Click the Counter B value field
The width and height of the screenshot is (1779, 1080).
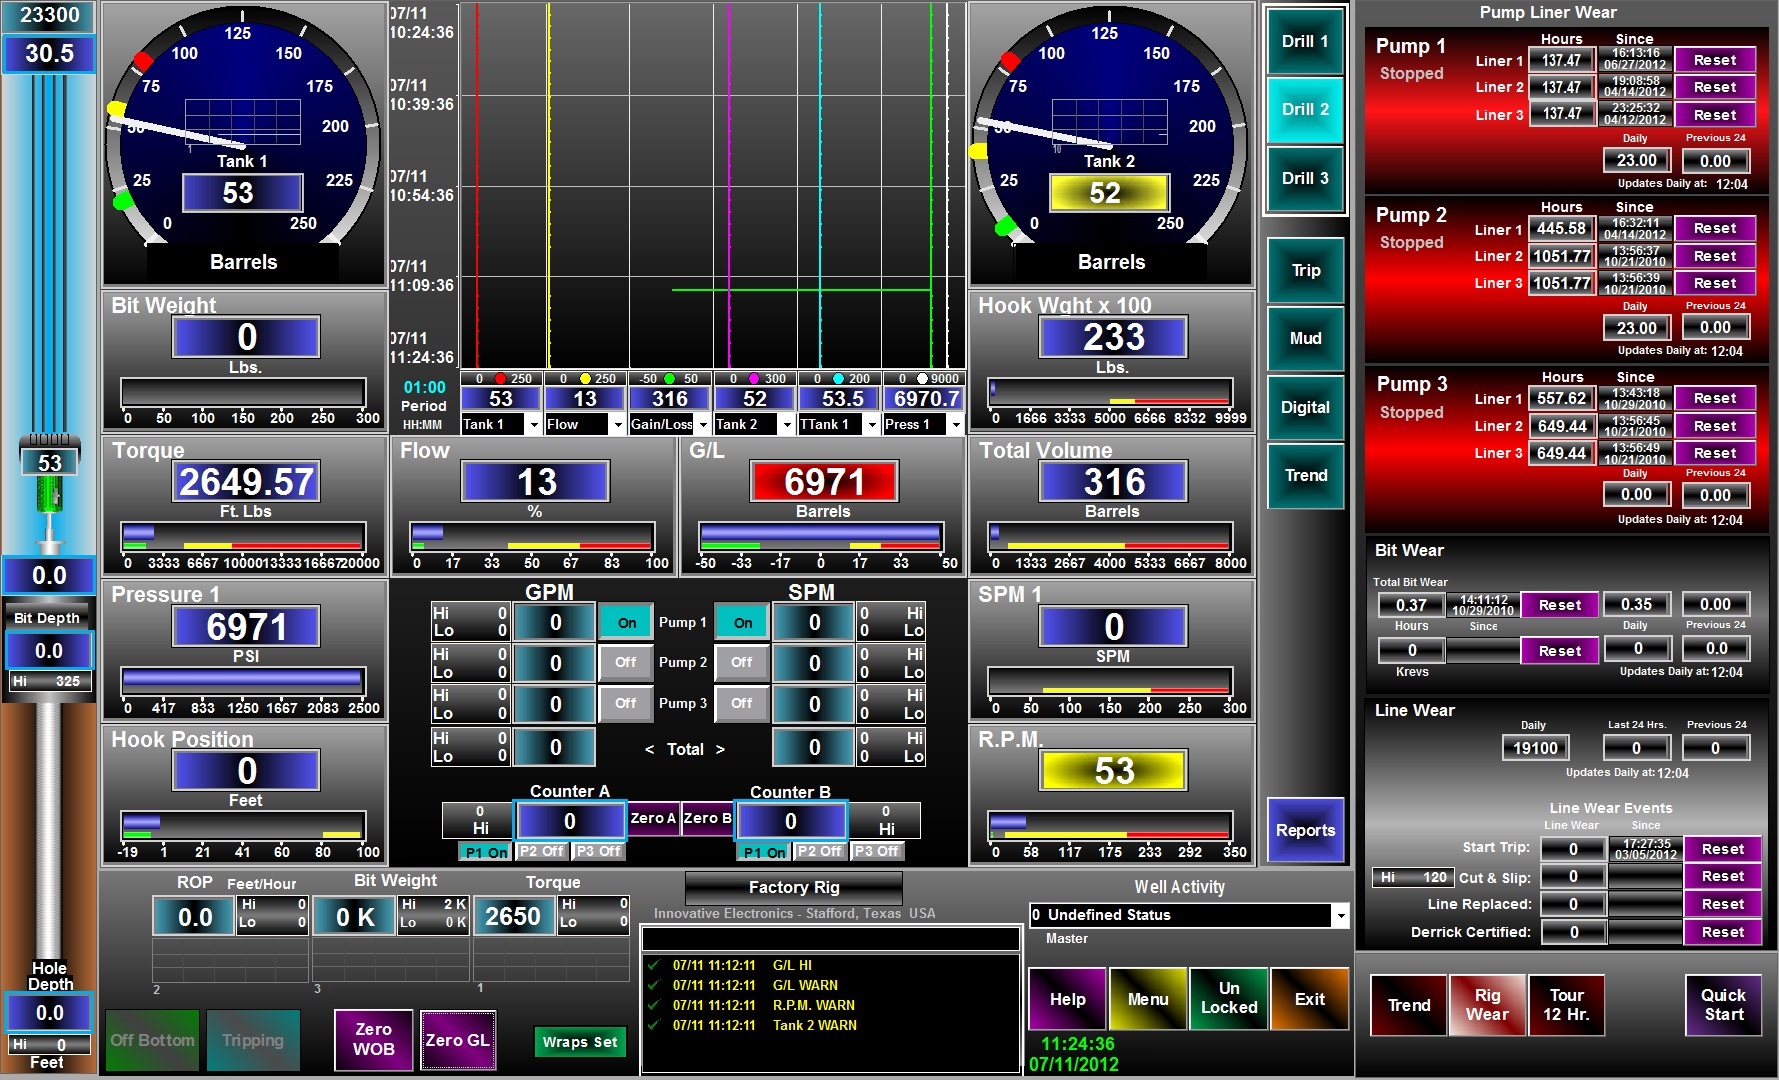click(791, 819)
